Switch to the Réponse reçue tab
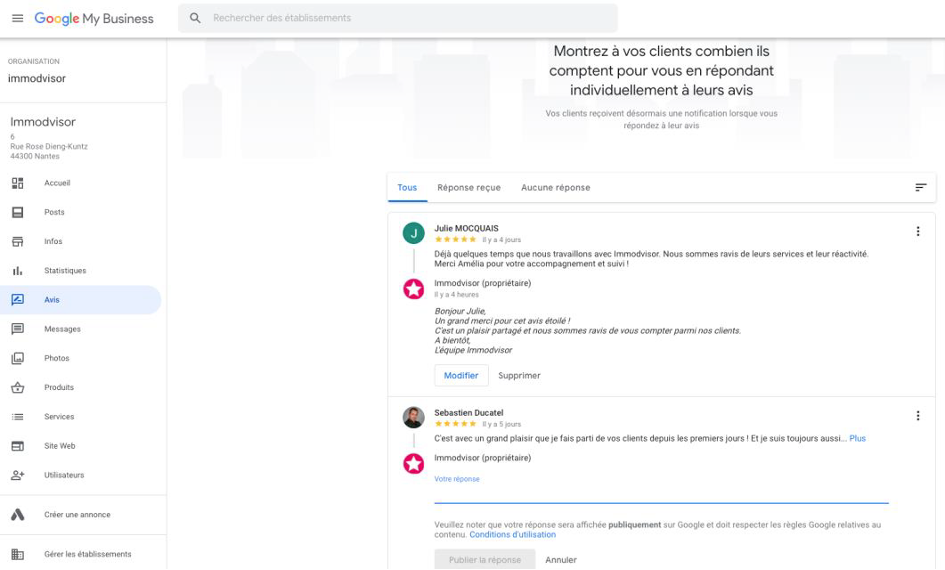 click(468, 187)
